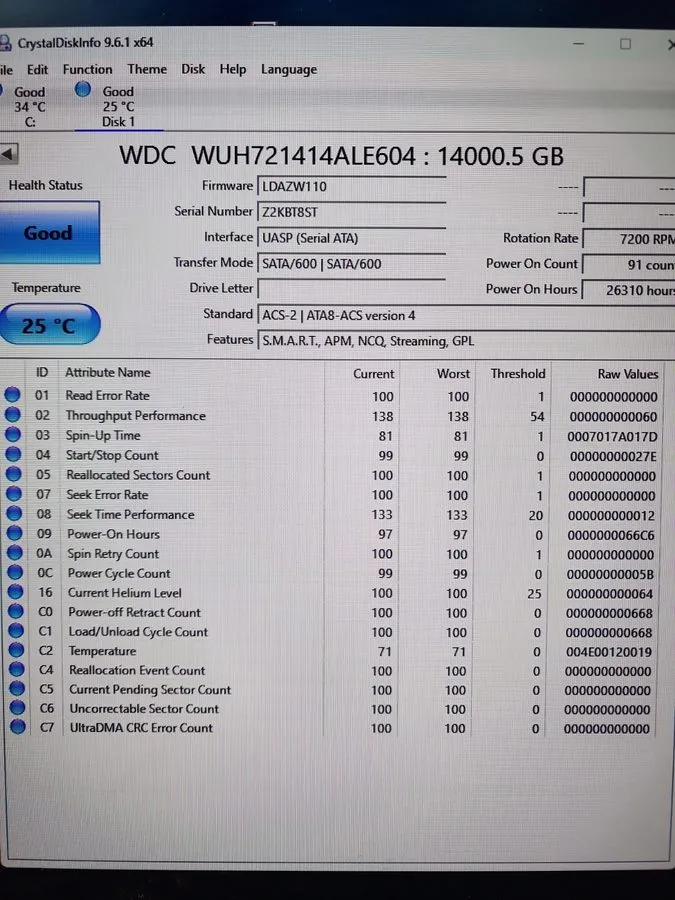Image resolution: width=675 pixels, height=900 pixels.
Task: Click the Health Status label
Action: point(45,185)
